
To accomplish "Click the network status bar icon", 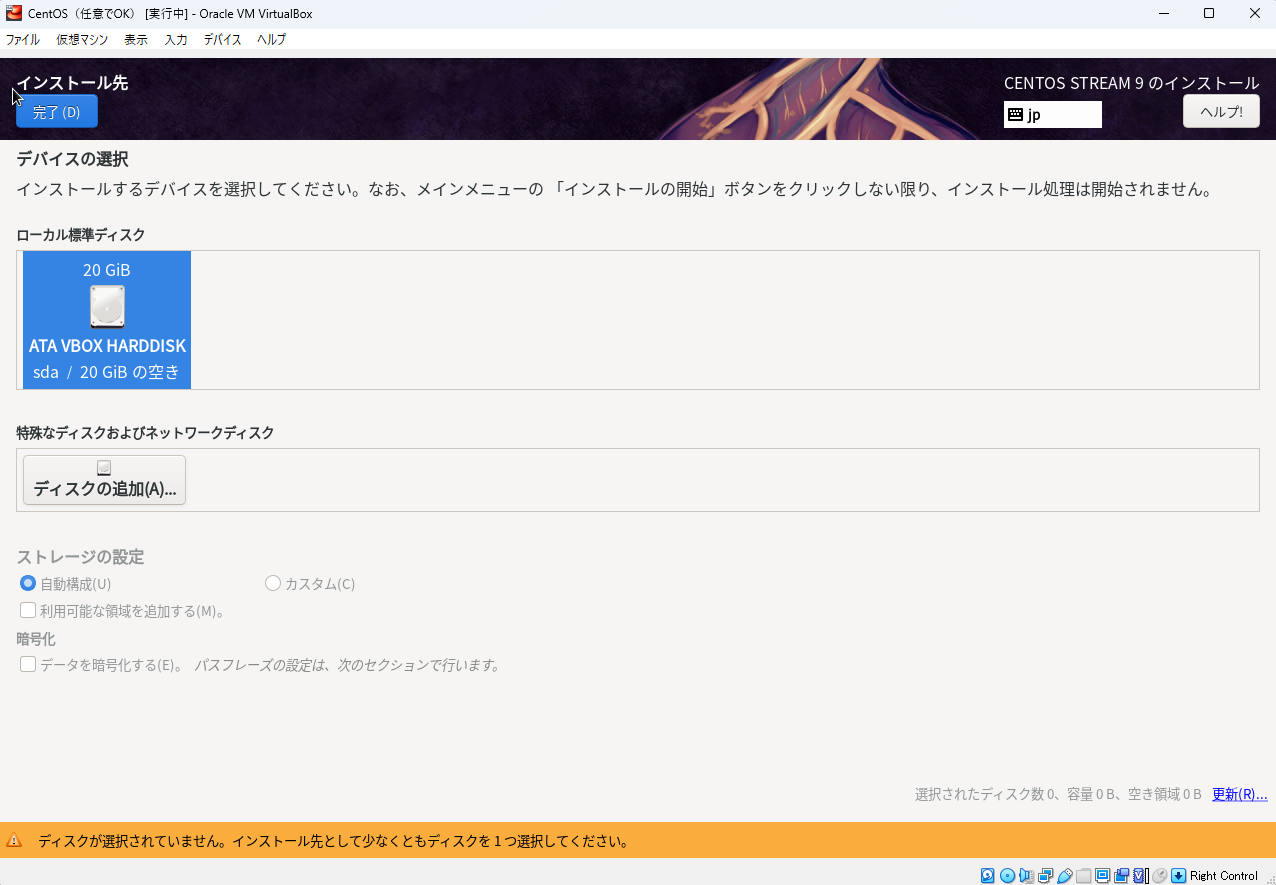I will click(x=1045, y=875).
